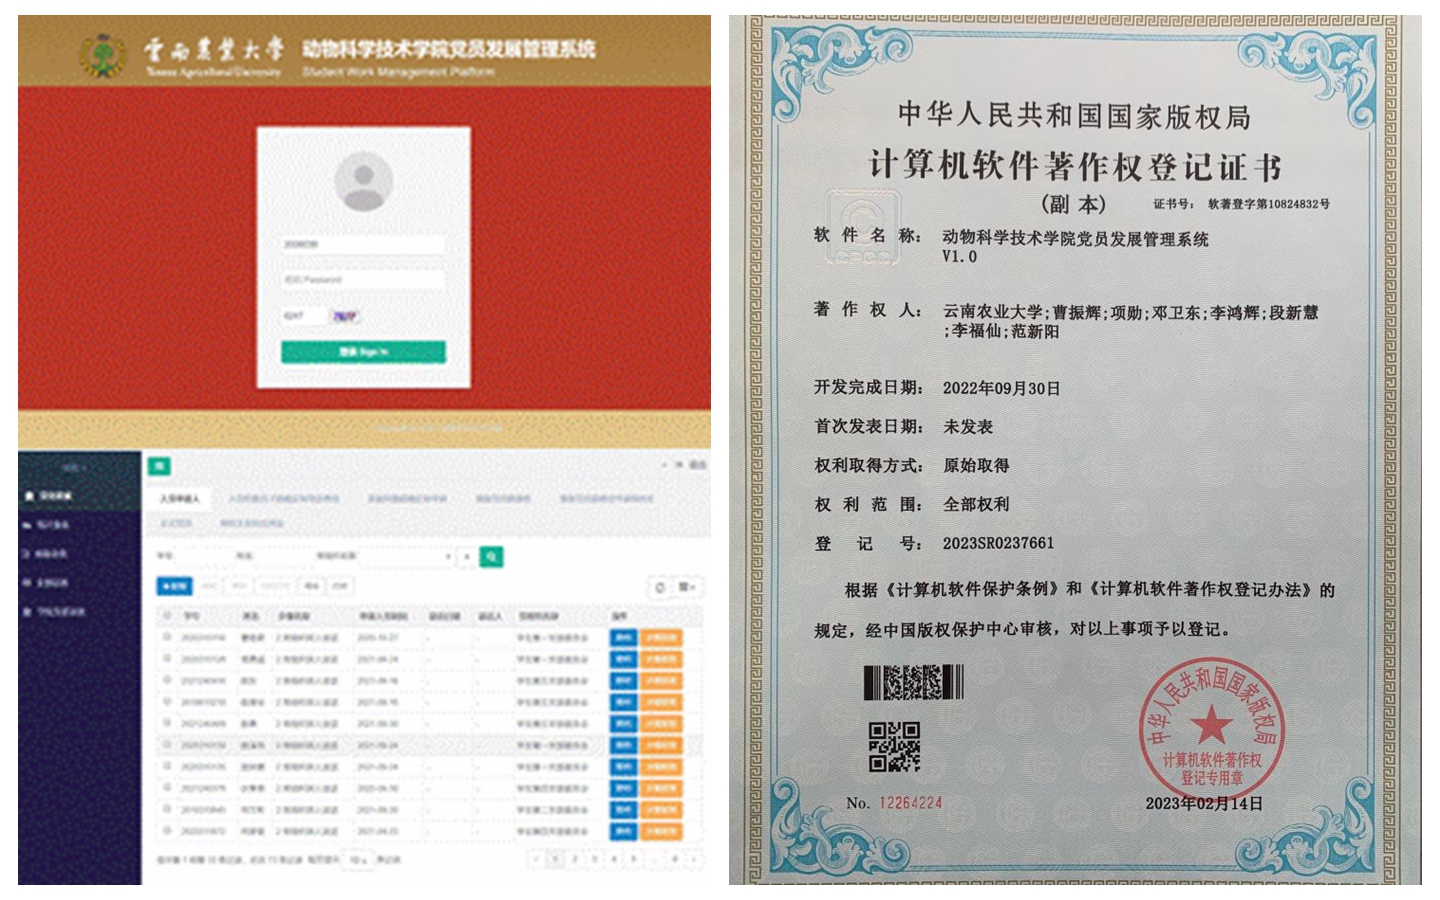This screenshot has width=1440, height=900.
Task: Click the 未发表 publication status text
Action: tap(968, 427)
